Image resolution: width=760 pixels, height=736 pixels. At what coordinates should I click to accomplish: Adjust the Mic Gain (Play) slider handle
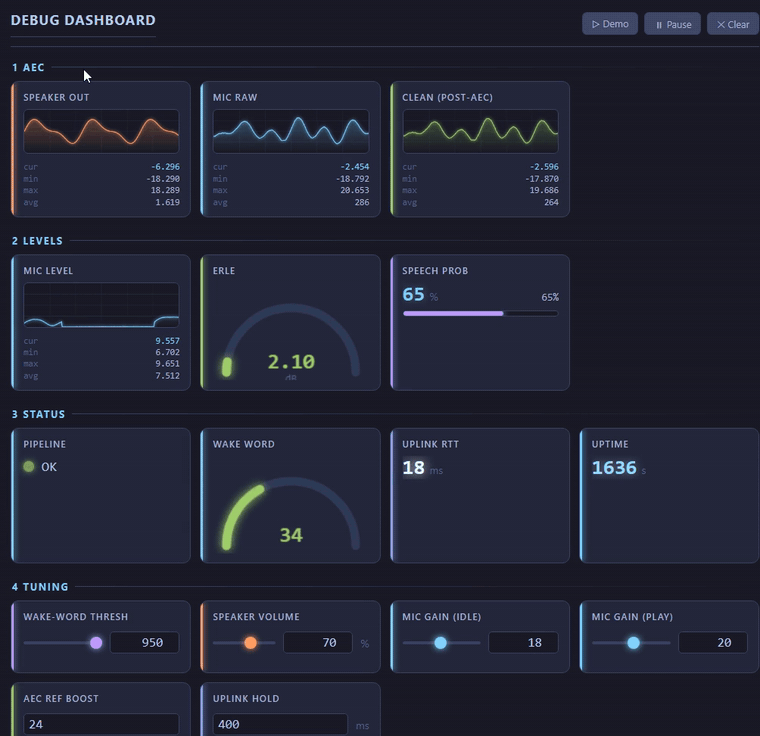(633, 643)
